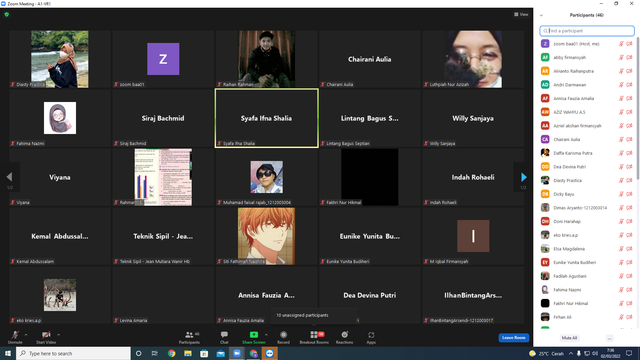
Task: Toggle the Participants panel button
Action: 189,337
